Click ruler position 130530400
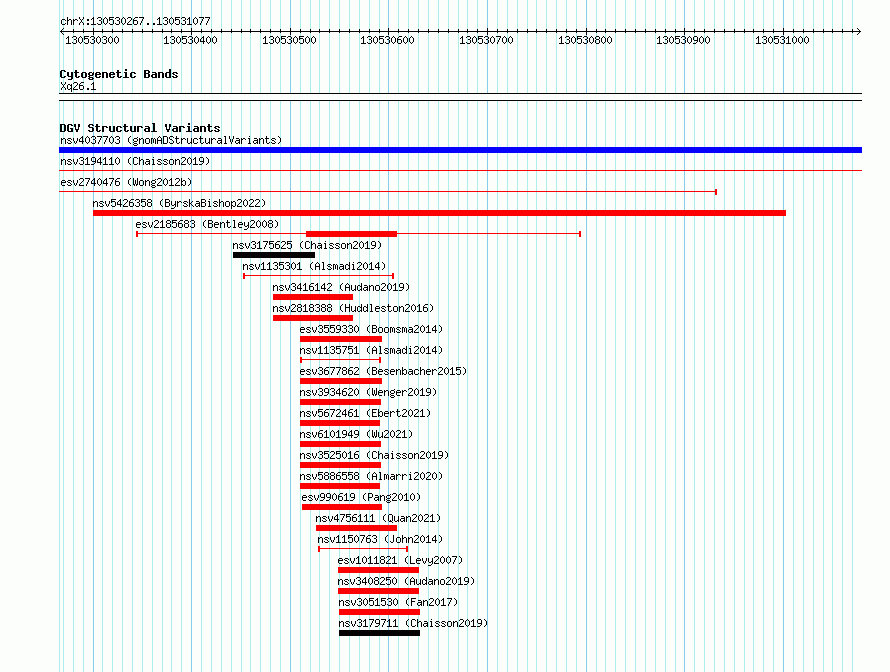Image resolution: width=890 pixels, height=672 pixels. tap(190, 40)
